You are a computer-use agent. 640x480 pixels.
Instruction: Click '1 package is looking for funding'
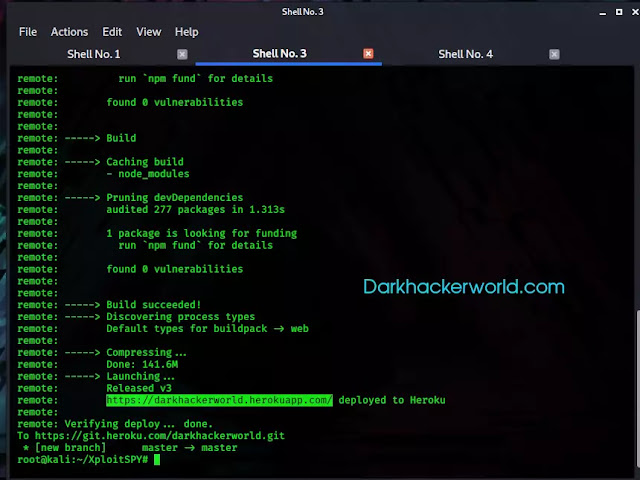coord(202,233)
